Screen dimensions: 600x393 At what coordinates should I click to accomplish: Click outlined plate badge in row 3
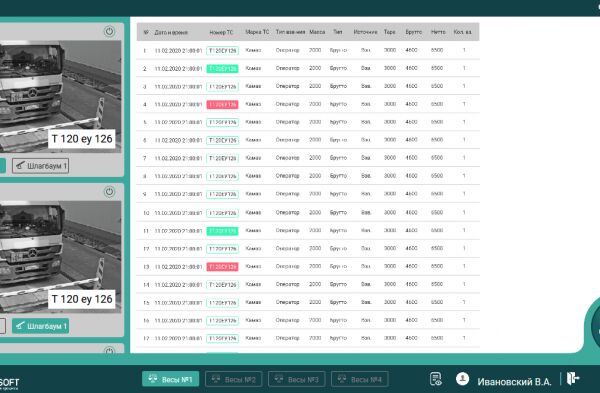222,86
